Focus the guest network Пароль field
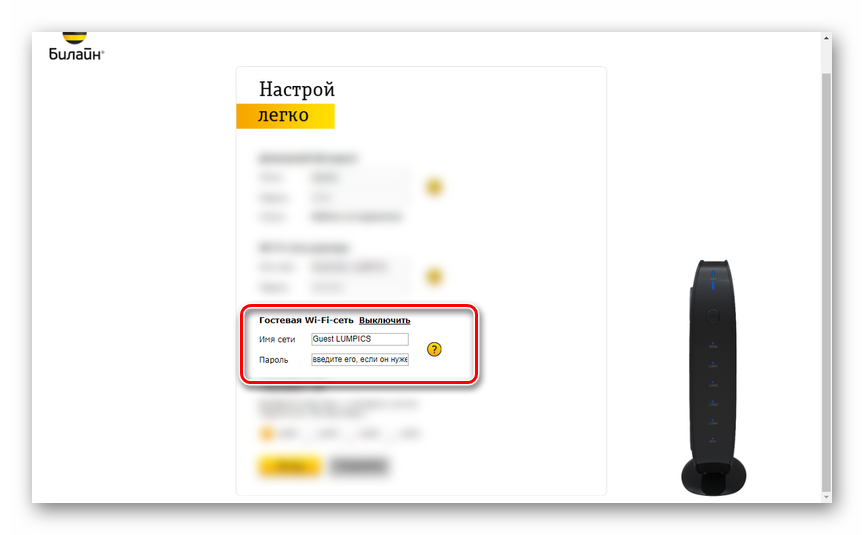 [360, 359]
